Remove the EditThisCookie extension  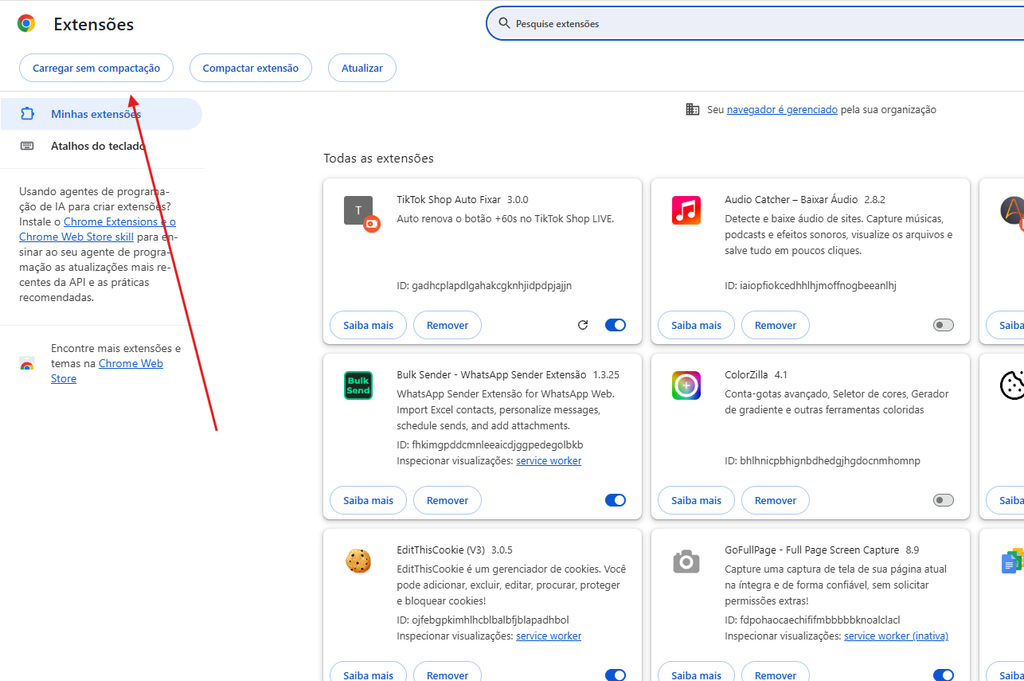[x=447, y=672]
